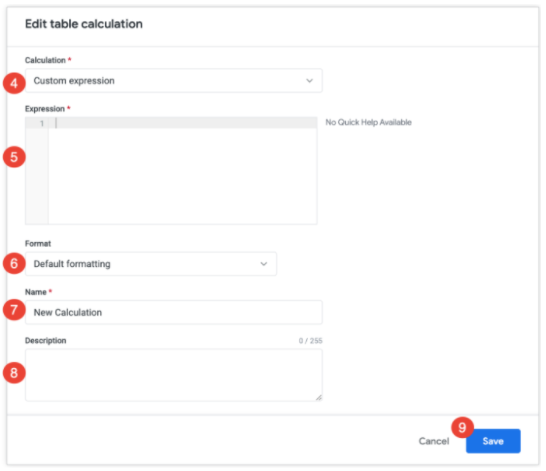The width and height of the screenshot is (546, 471).
Task: Click the Calculation dropdown chevron arrow
Action: [309, 81]
